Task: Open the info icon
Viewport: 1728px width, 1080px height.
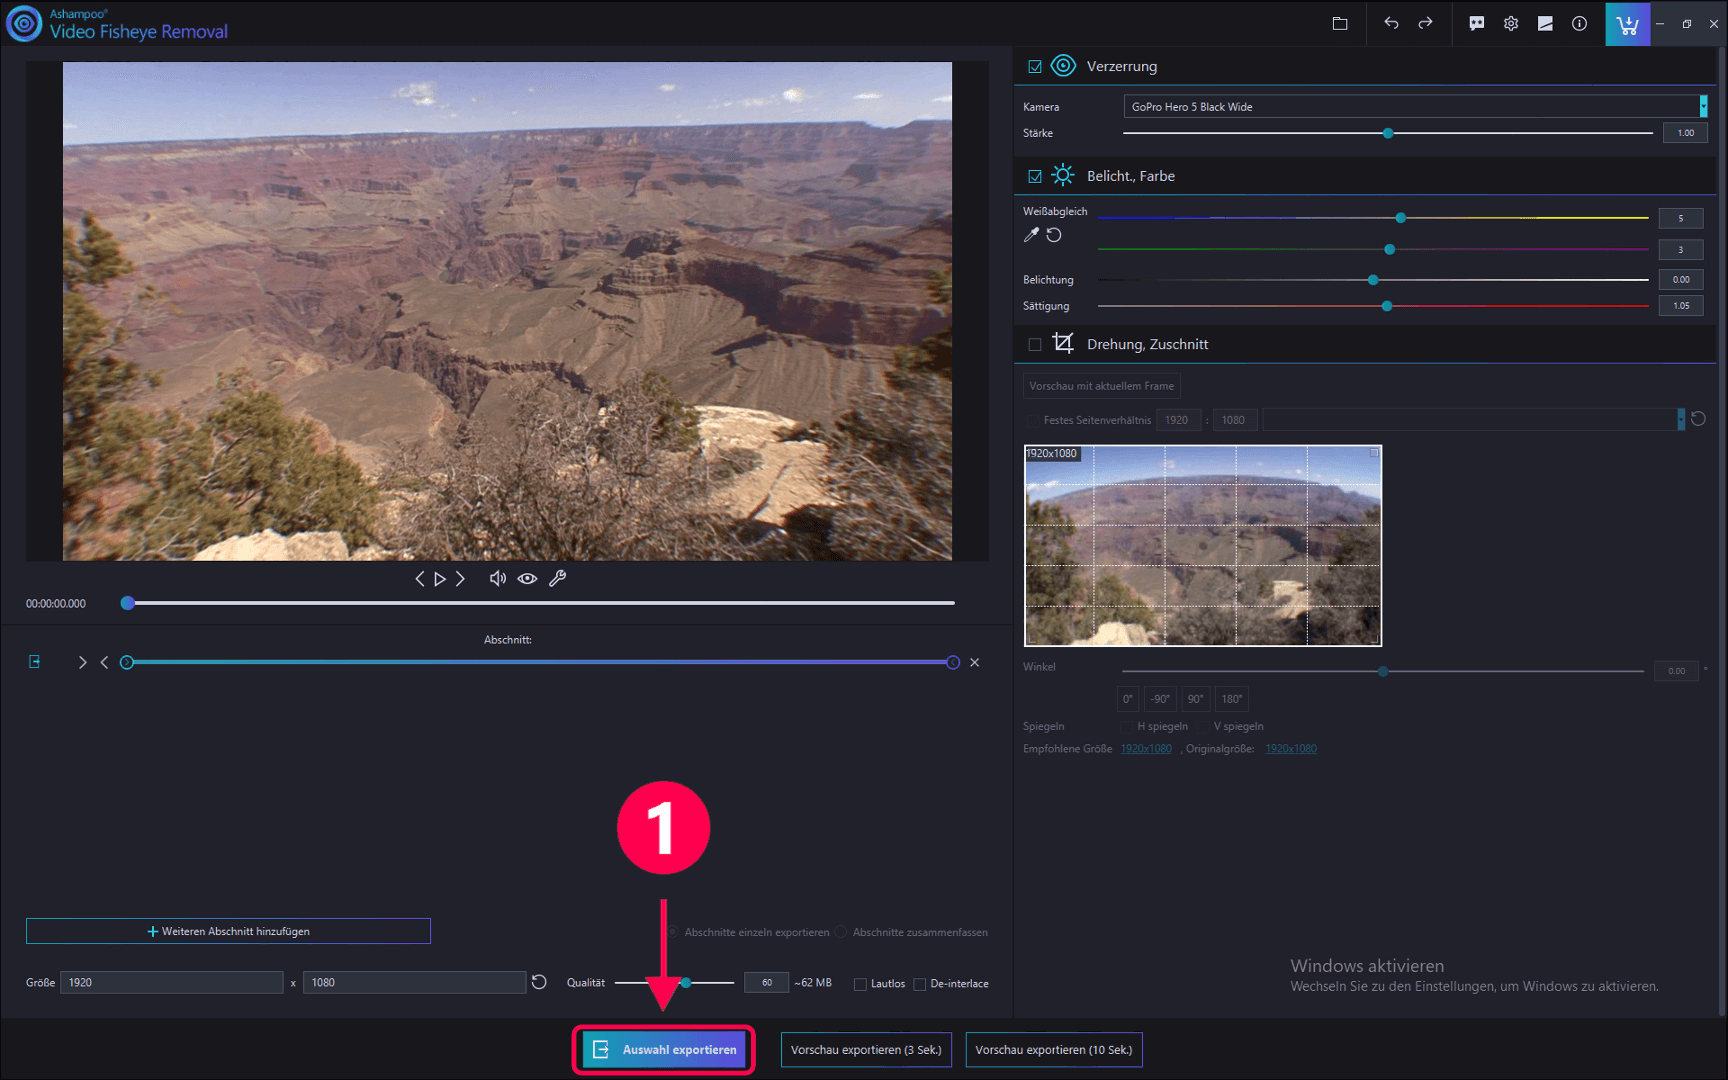Action: [1579, 24]
